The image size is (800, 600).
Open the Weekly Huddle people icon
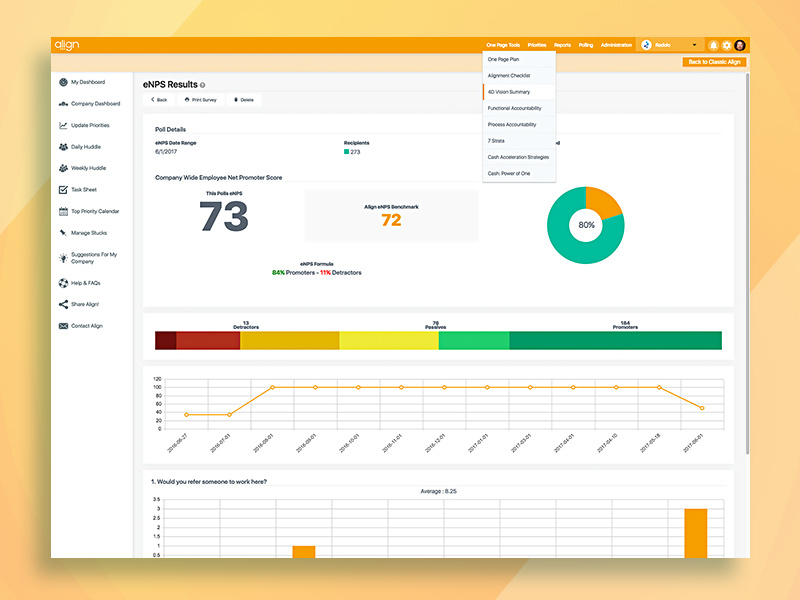point(63,168)
